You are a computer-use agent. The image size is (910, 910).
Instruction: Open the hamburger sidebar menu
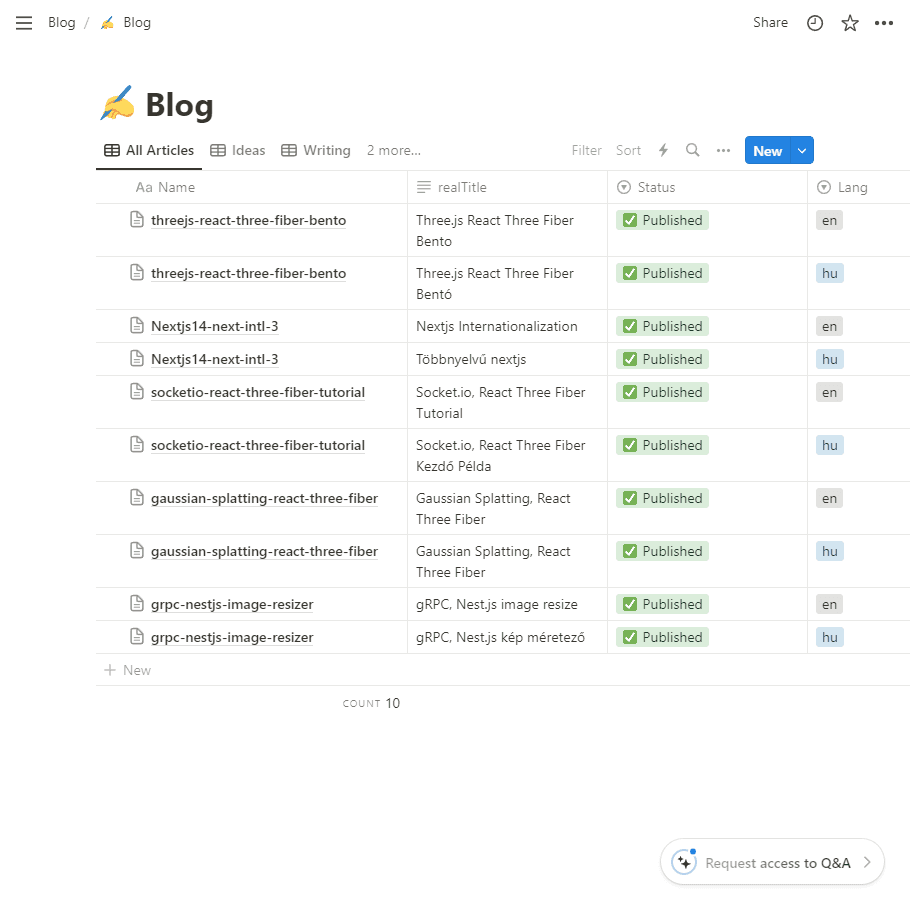coord(24,23)
